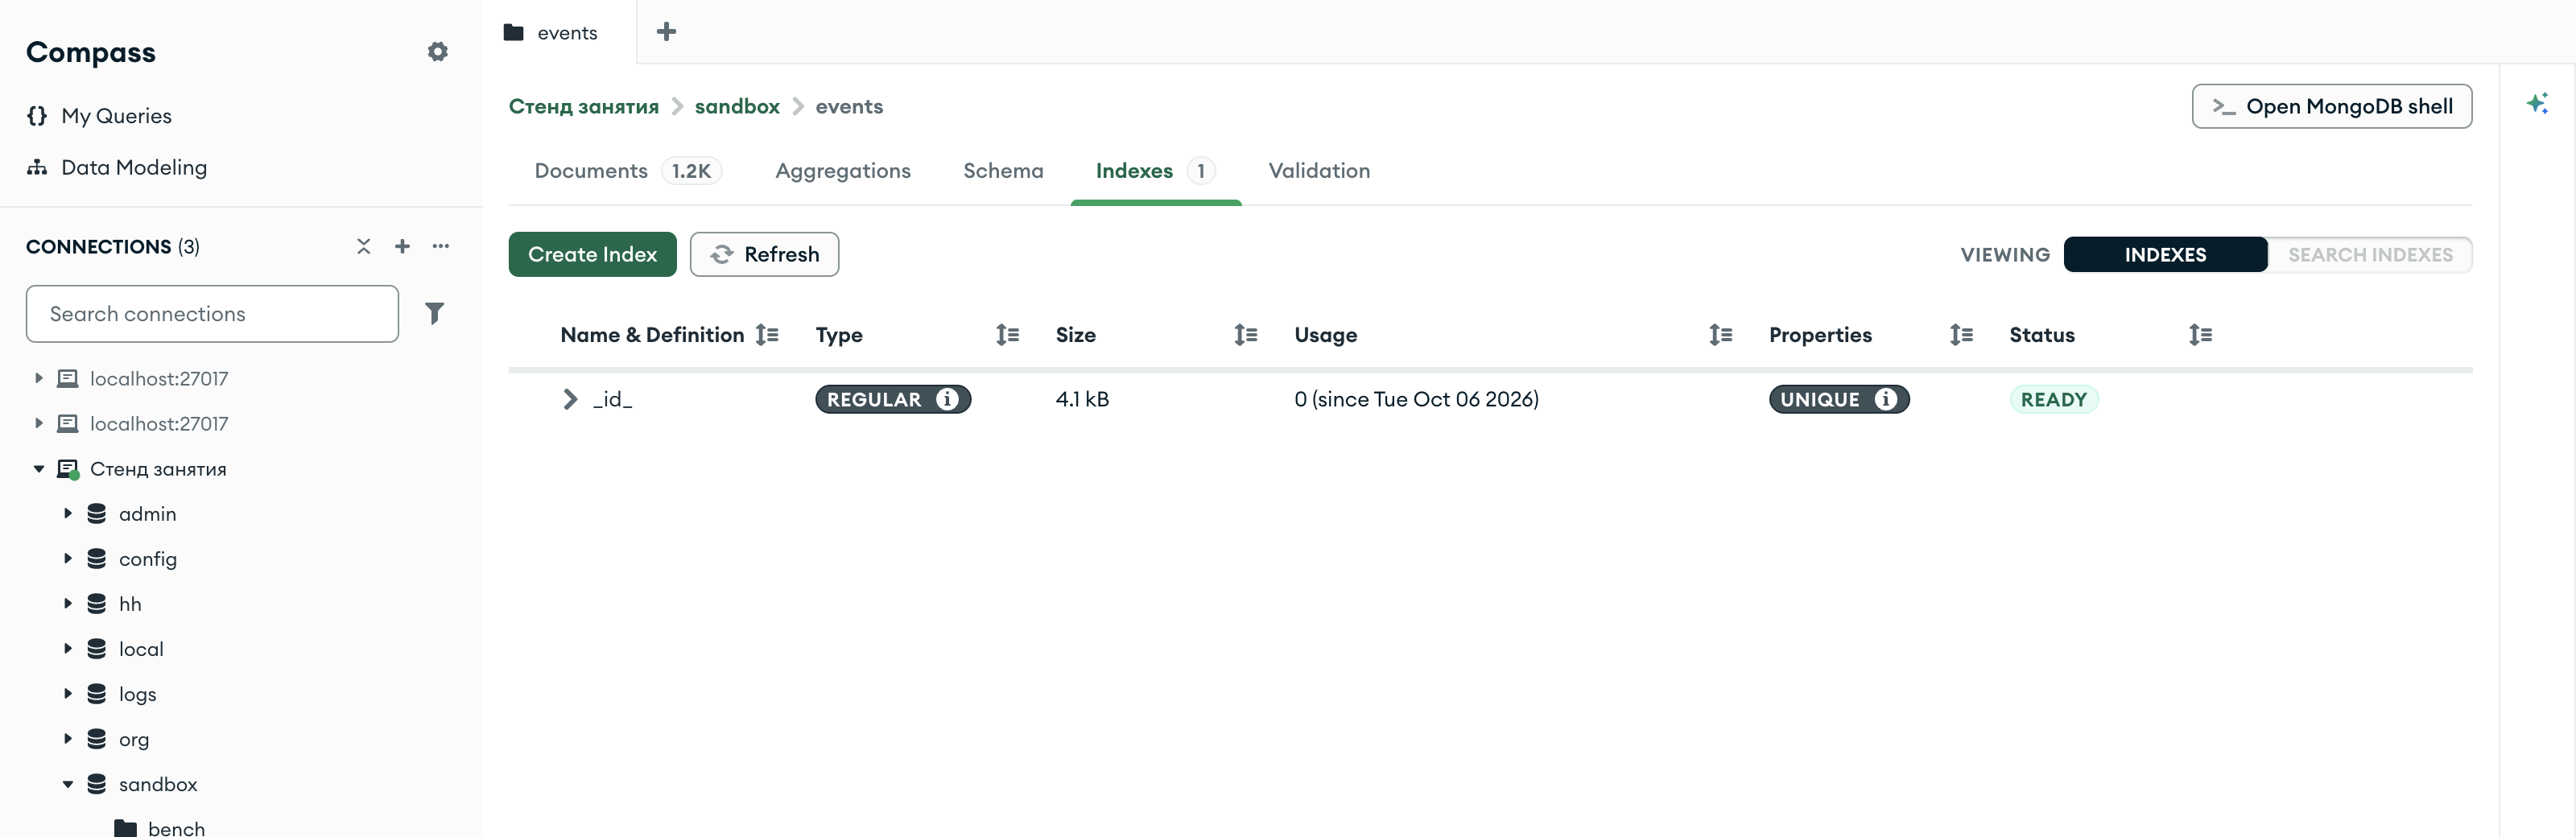The width and height of the screenshot is (2576, 837).
Task: Go to Стенд занятия in breadcrumb
Action: pos(584,106)
